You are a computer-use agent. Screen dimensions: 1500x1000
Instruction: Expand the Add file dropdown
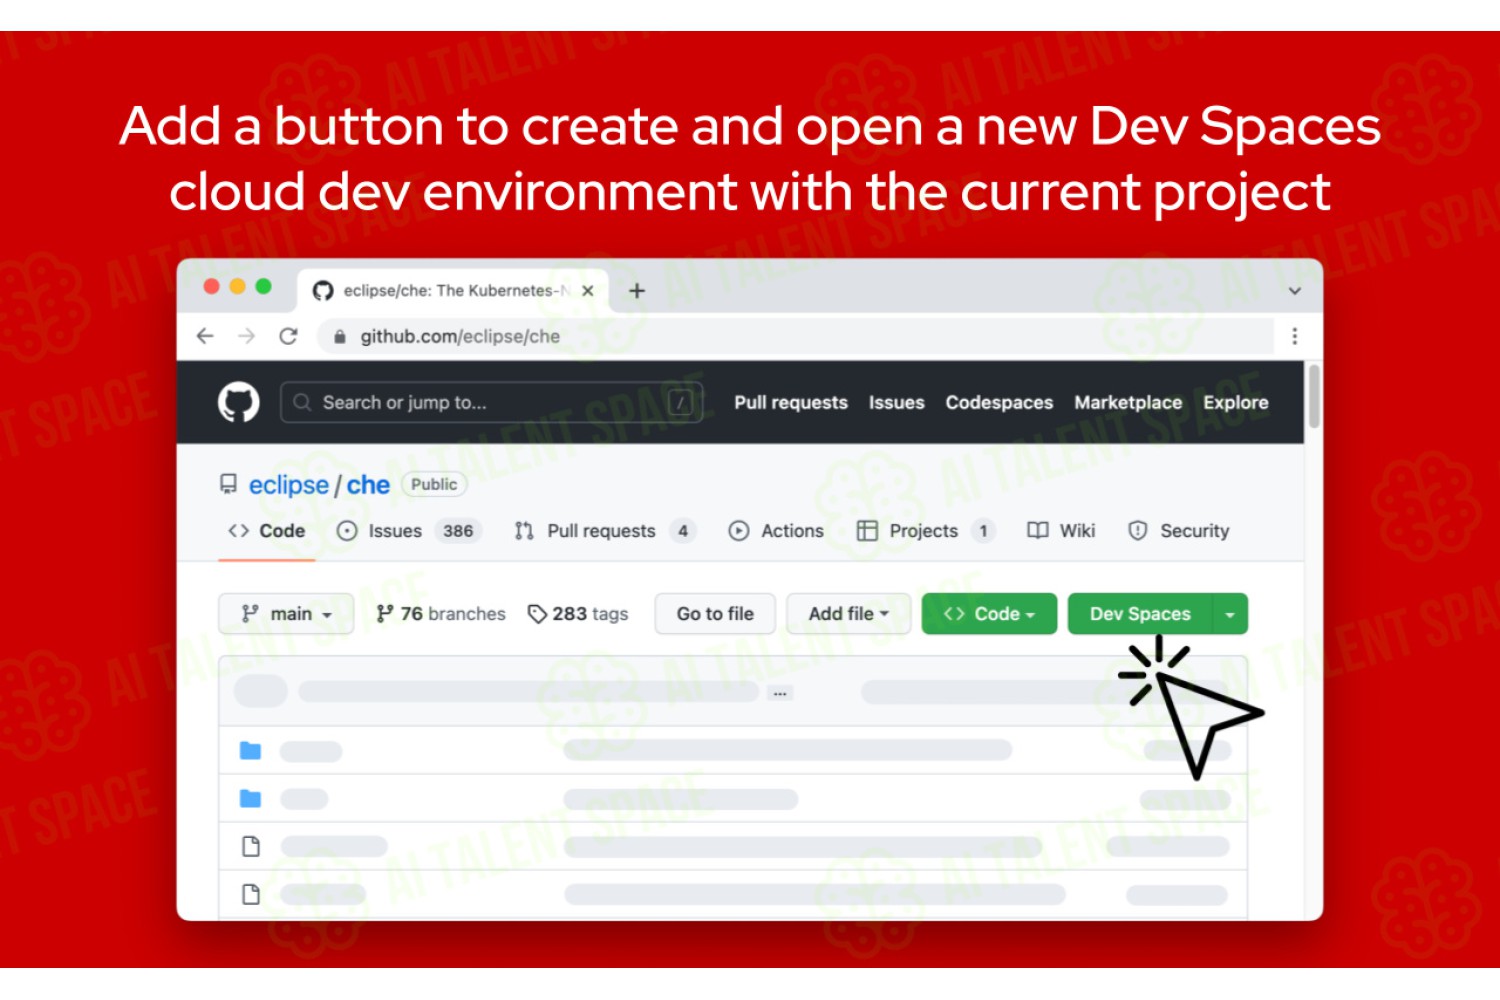point(848,614)
